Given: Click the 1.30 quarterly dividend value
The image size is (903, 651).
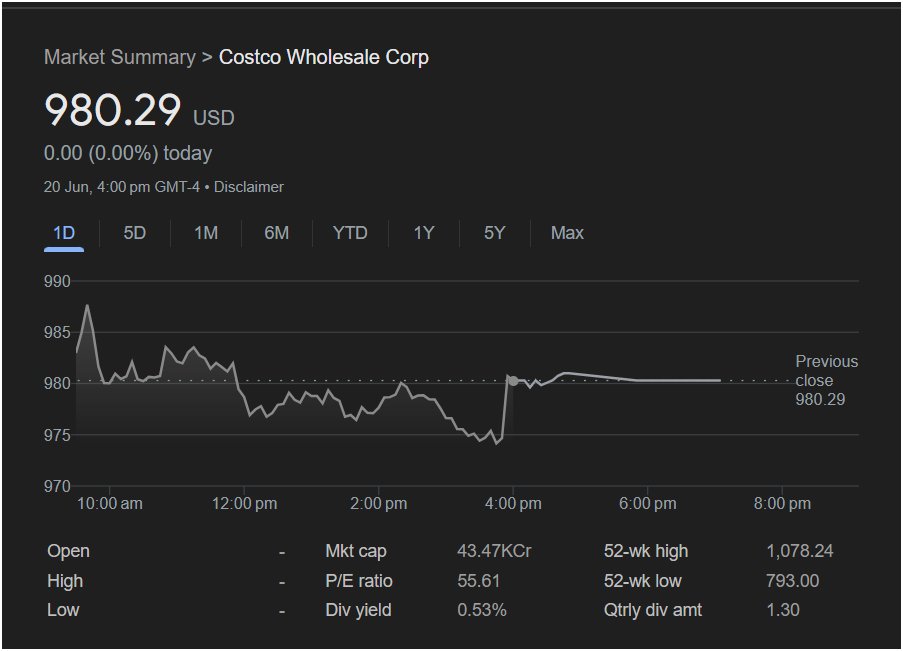Looking at the screenshot, I should coord(783,610).
